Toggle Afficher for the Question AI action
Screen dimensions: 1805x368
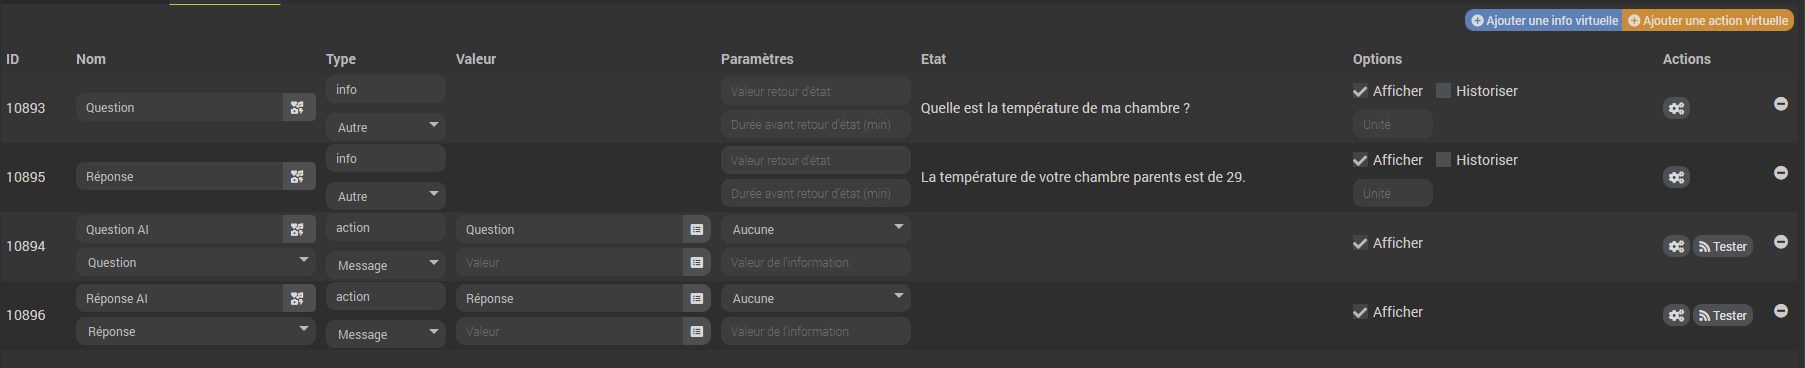[x=1360, y=243]
